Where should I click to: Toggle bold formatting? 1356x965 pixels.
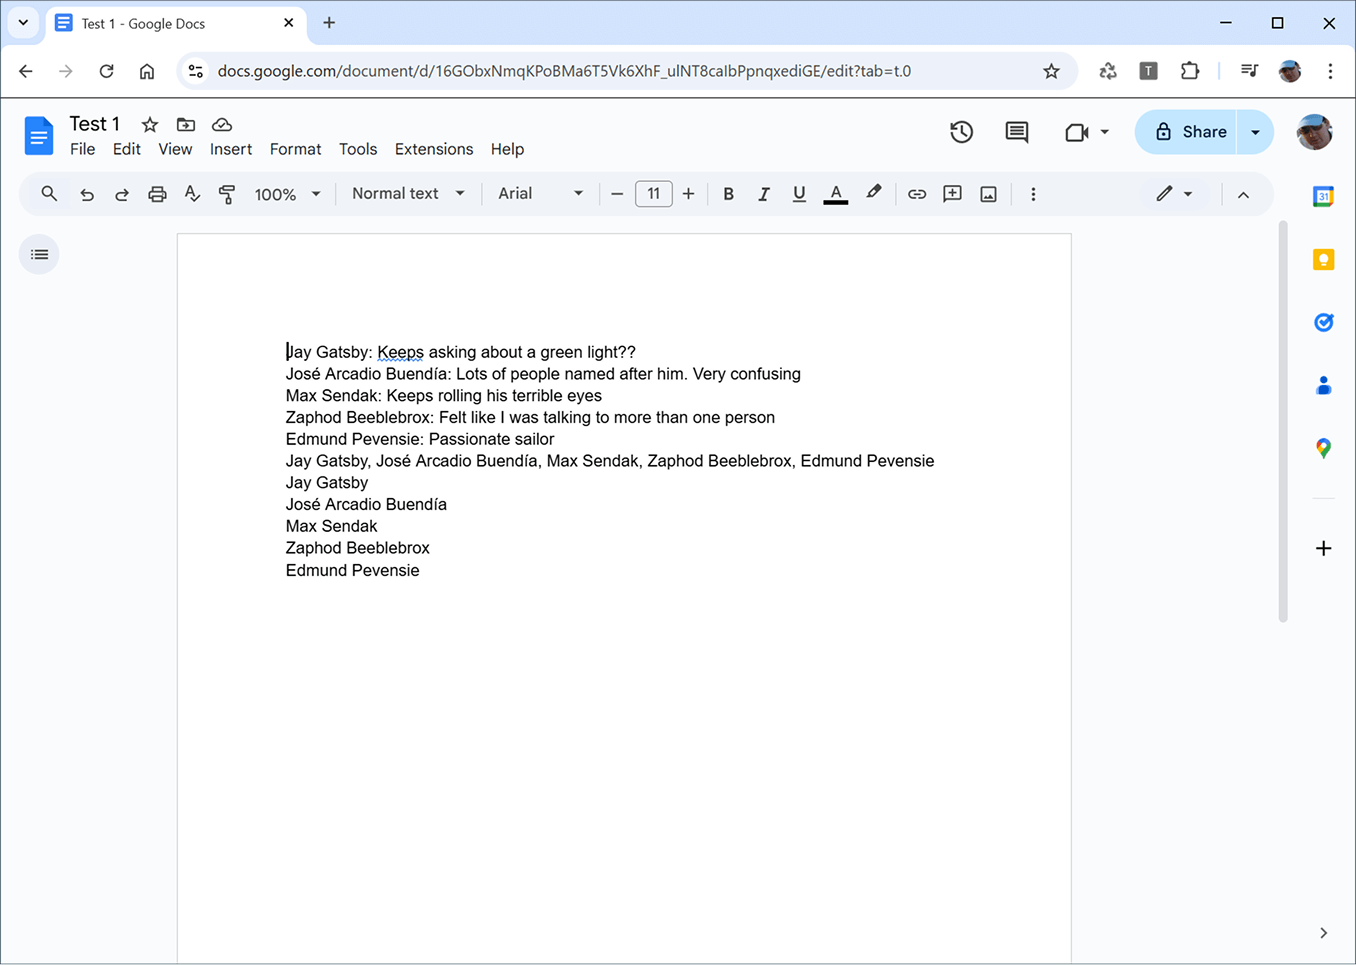coord(728,194)
